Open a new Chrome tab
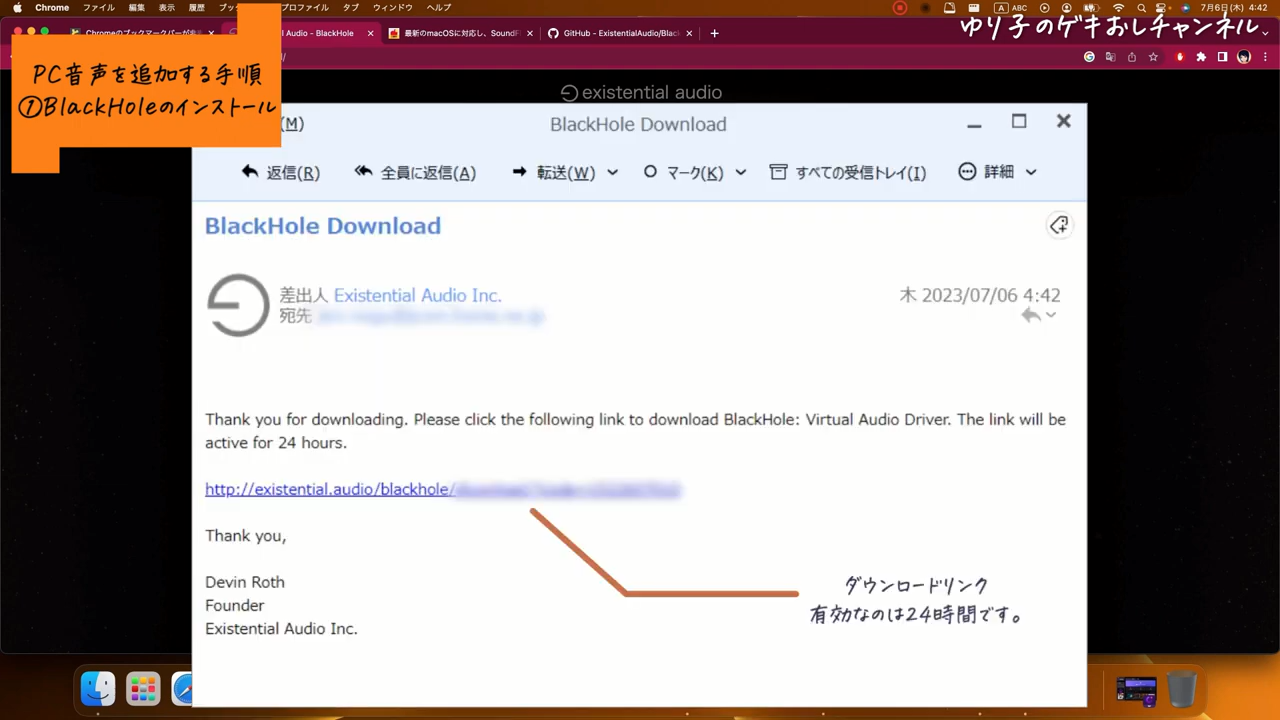 pyautogui.click(x=714, y=33)
